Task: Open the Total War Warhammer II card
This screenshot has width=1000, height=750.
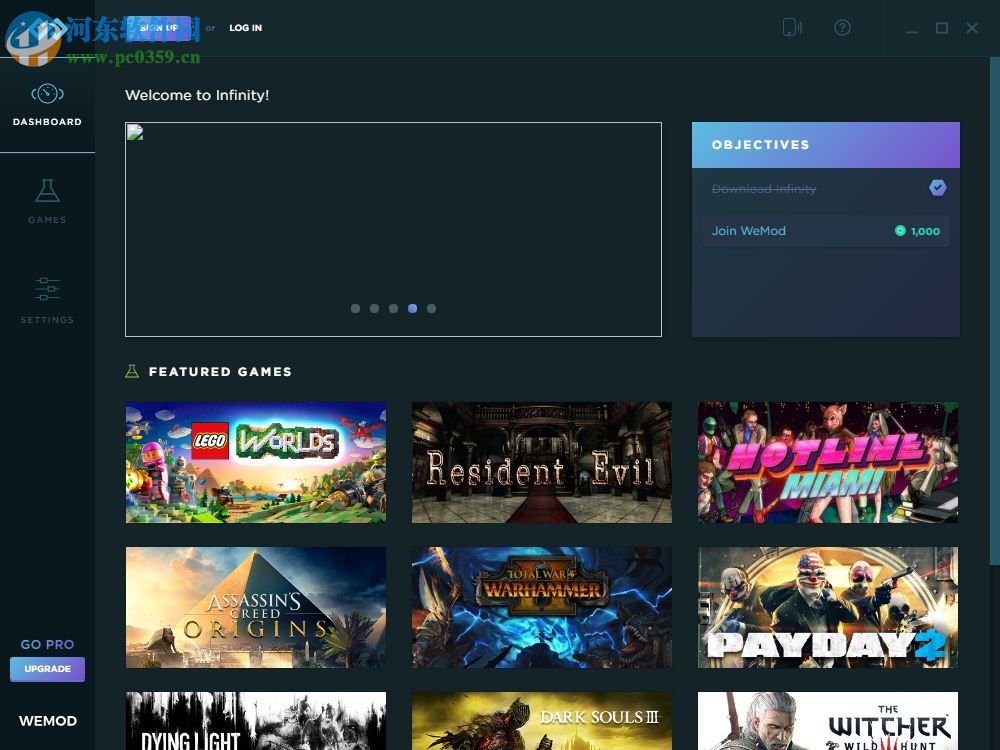Action: [541, 607]
